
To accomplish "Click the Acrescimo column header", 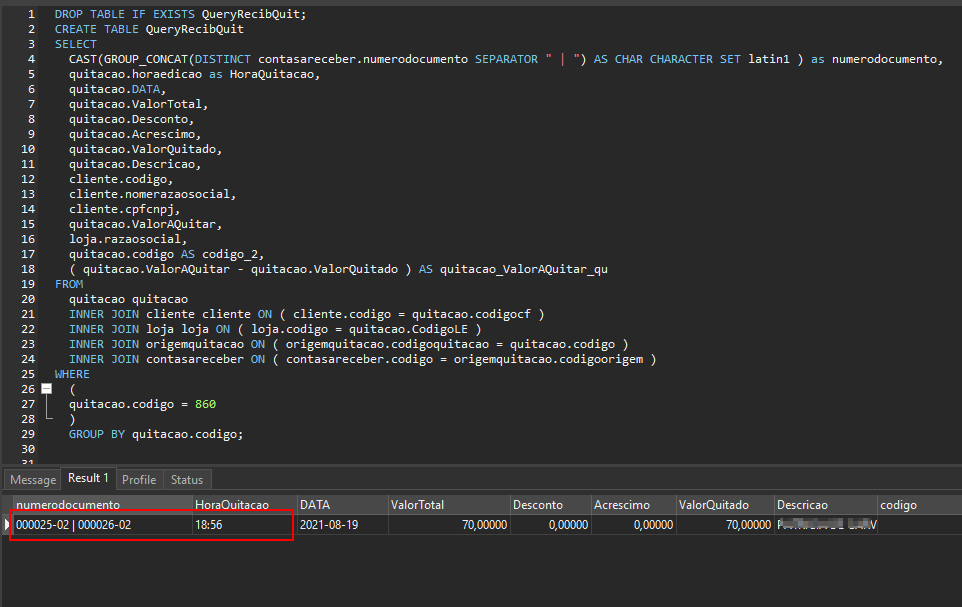I will pos(633,505).
